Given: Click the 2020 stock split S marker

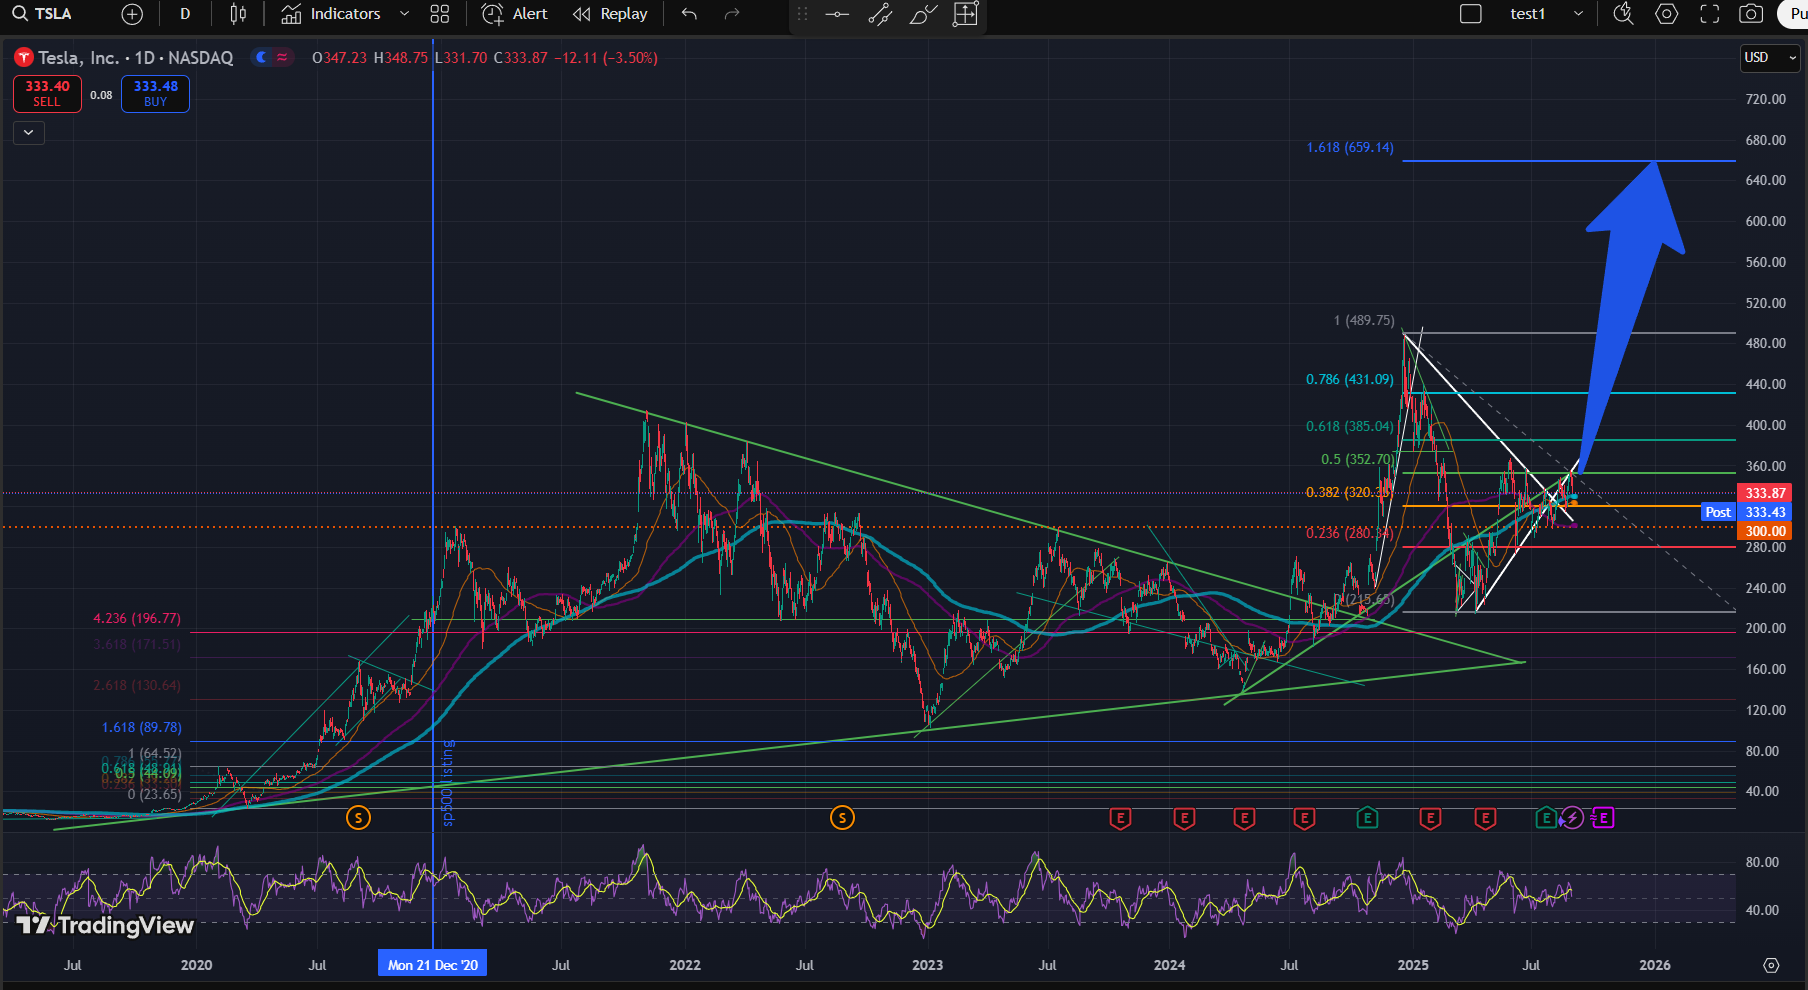Looking at the screenshot, I should 358,818.
